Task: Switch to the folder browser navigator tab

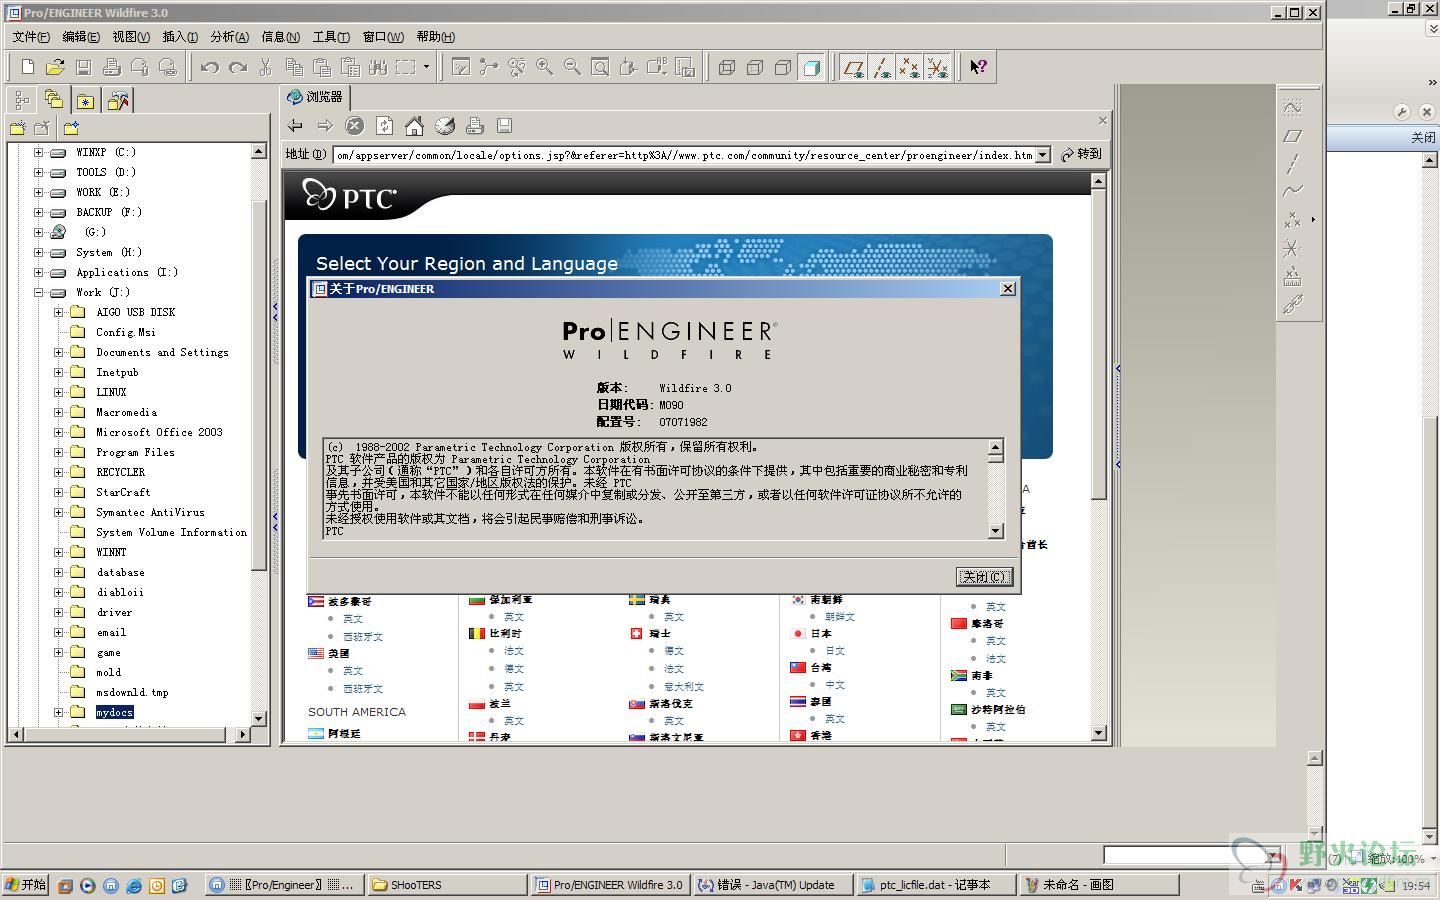Action: [x=54, y=100]
